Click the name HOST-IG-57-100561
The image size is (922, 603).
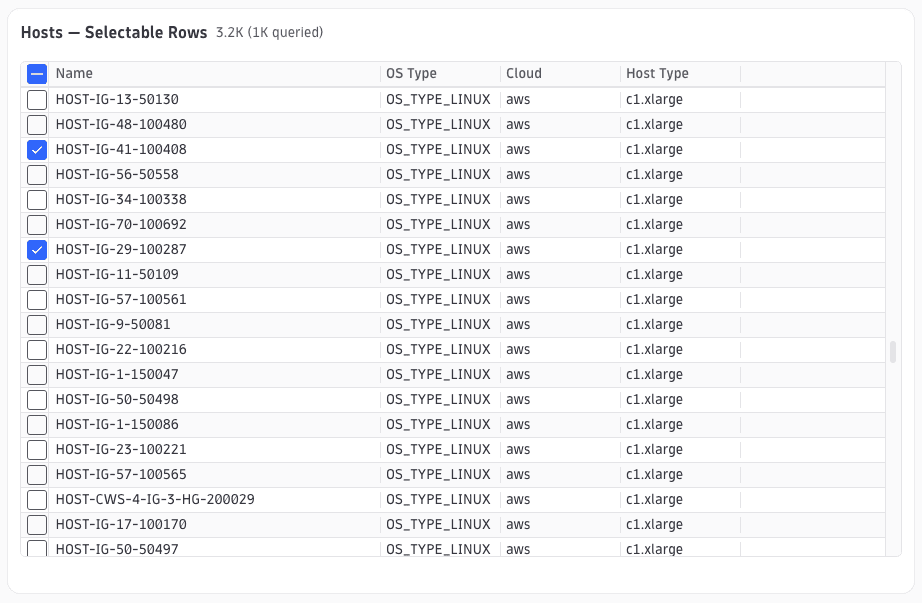click(121, 299)
